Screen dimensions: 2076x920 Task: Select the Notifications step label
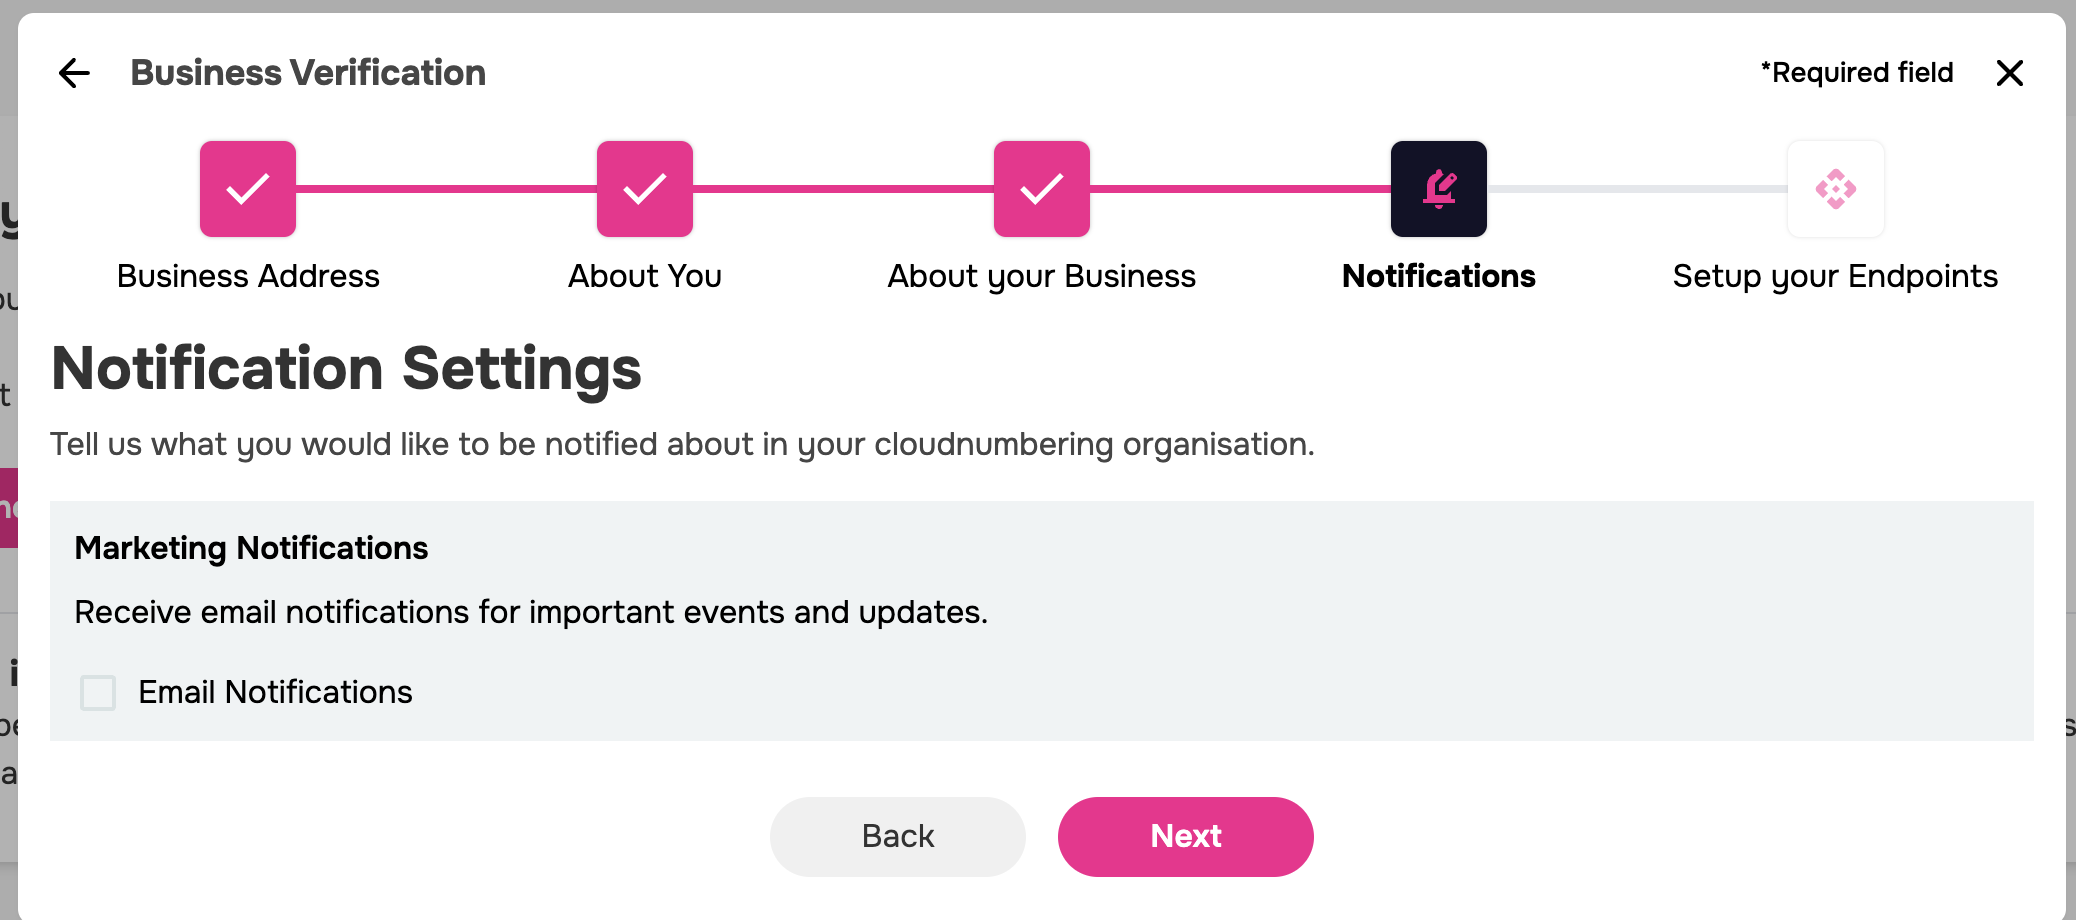1439,276
